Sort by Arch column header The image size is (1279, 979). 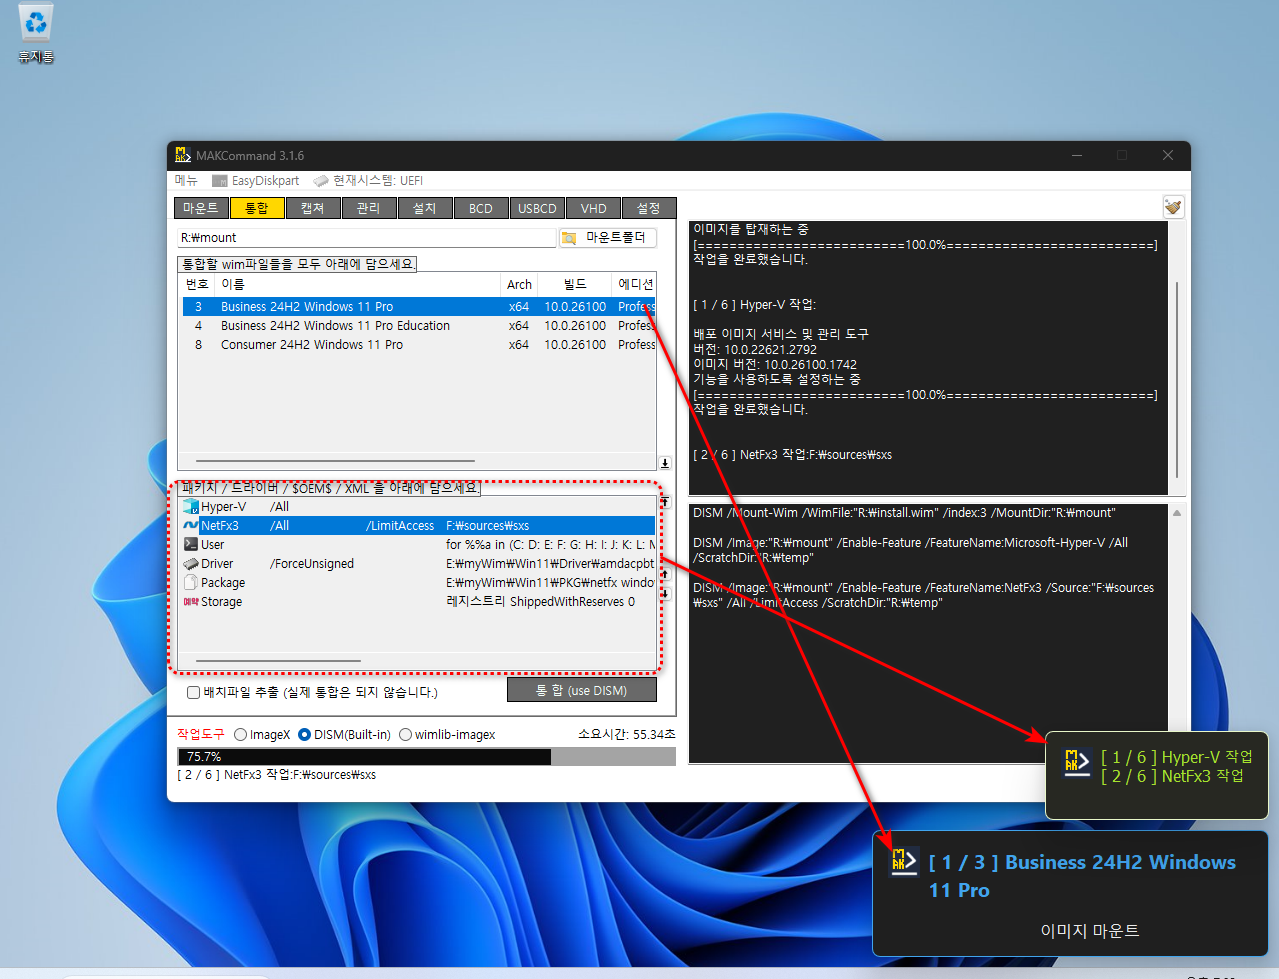pyautogui.click(x=519, y=285)
